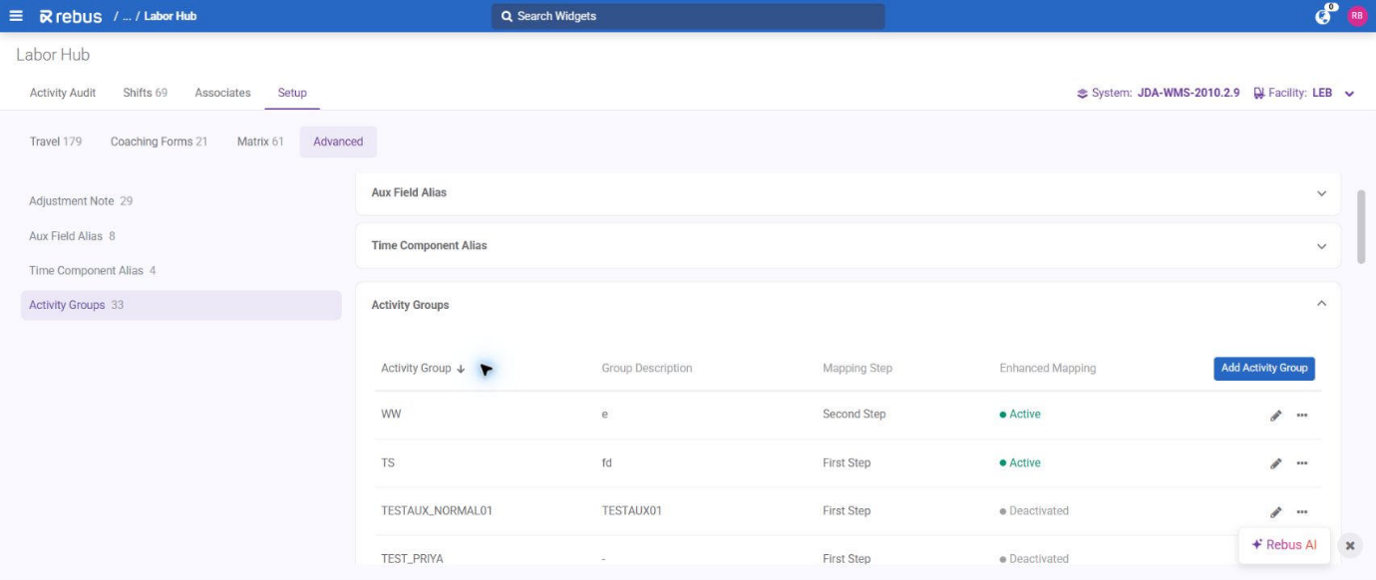Click the WW activity group cell

coord(391,414)
